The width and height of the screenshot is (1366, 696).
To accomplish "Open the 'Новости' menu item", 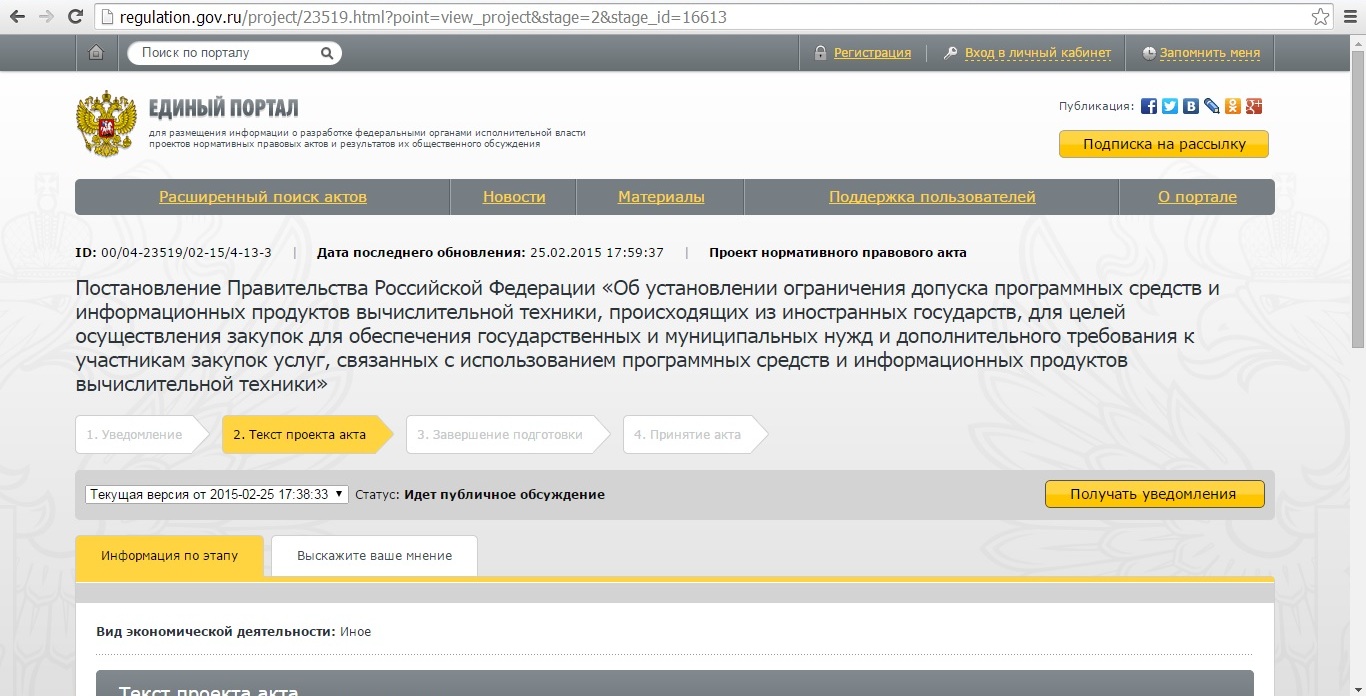I will pos(514,197).
